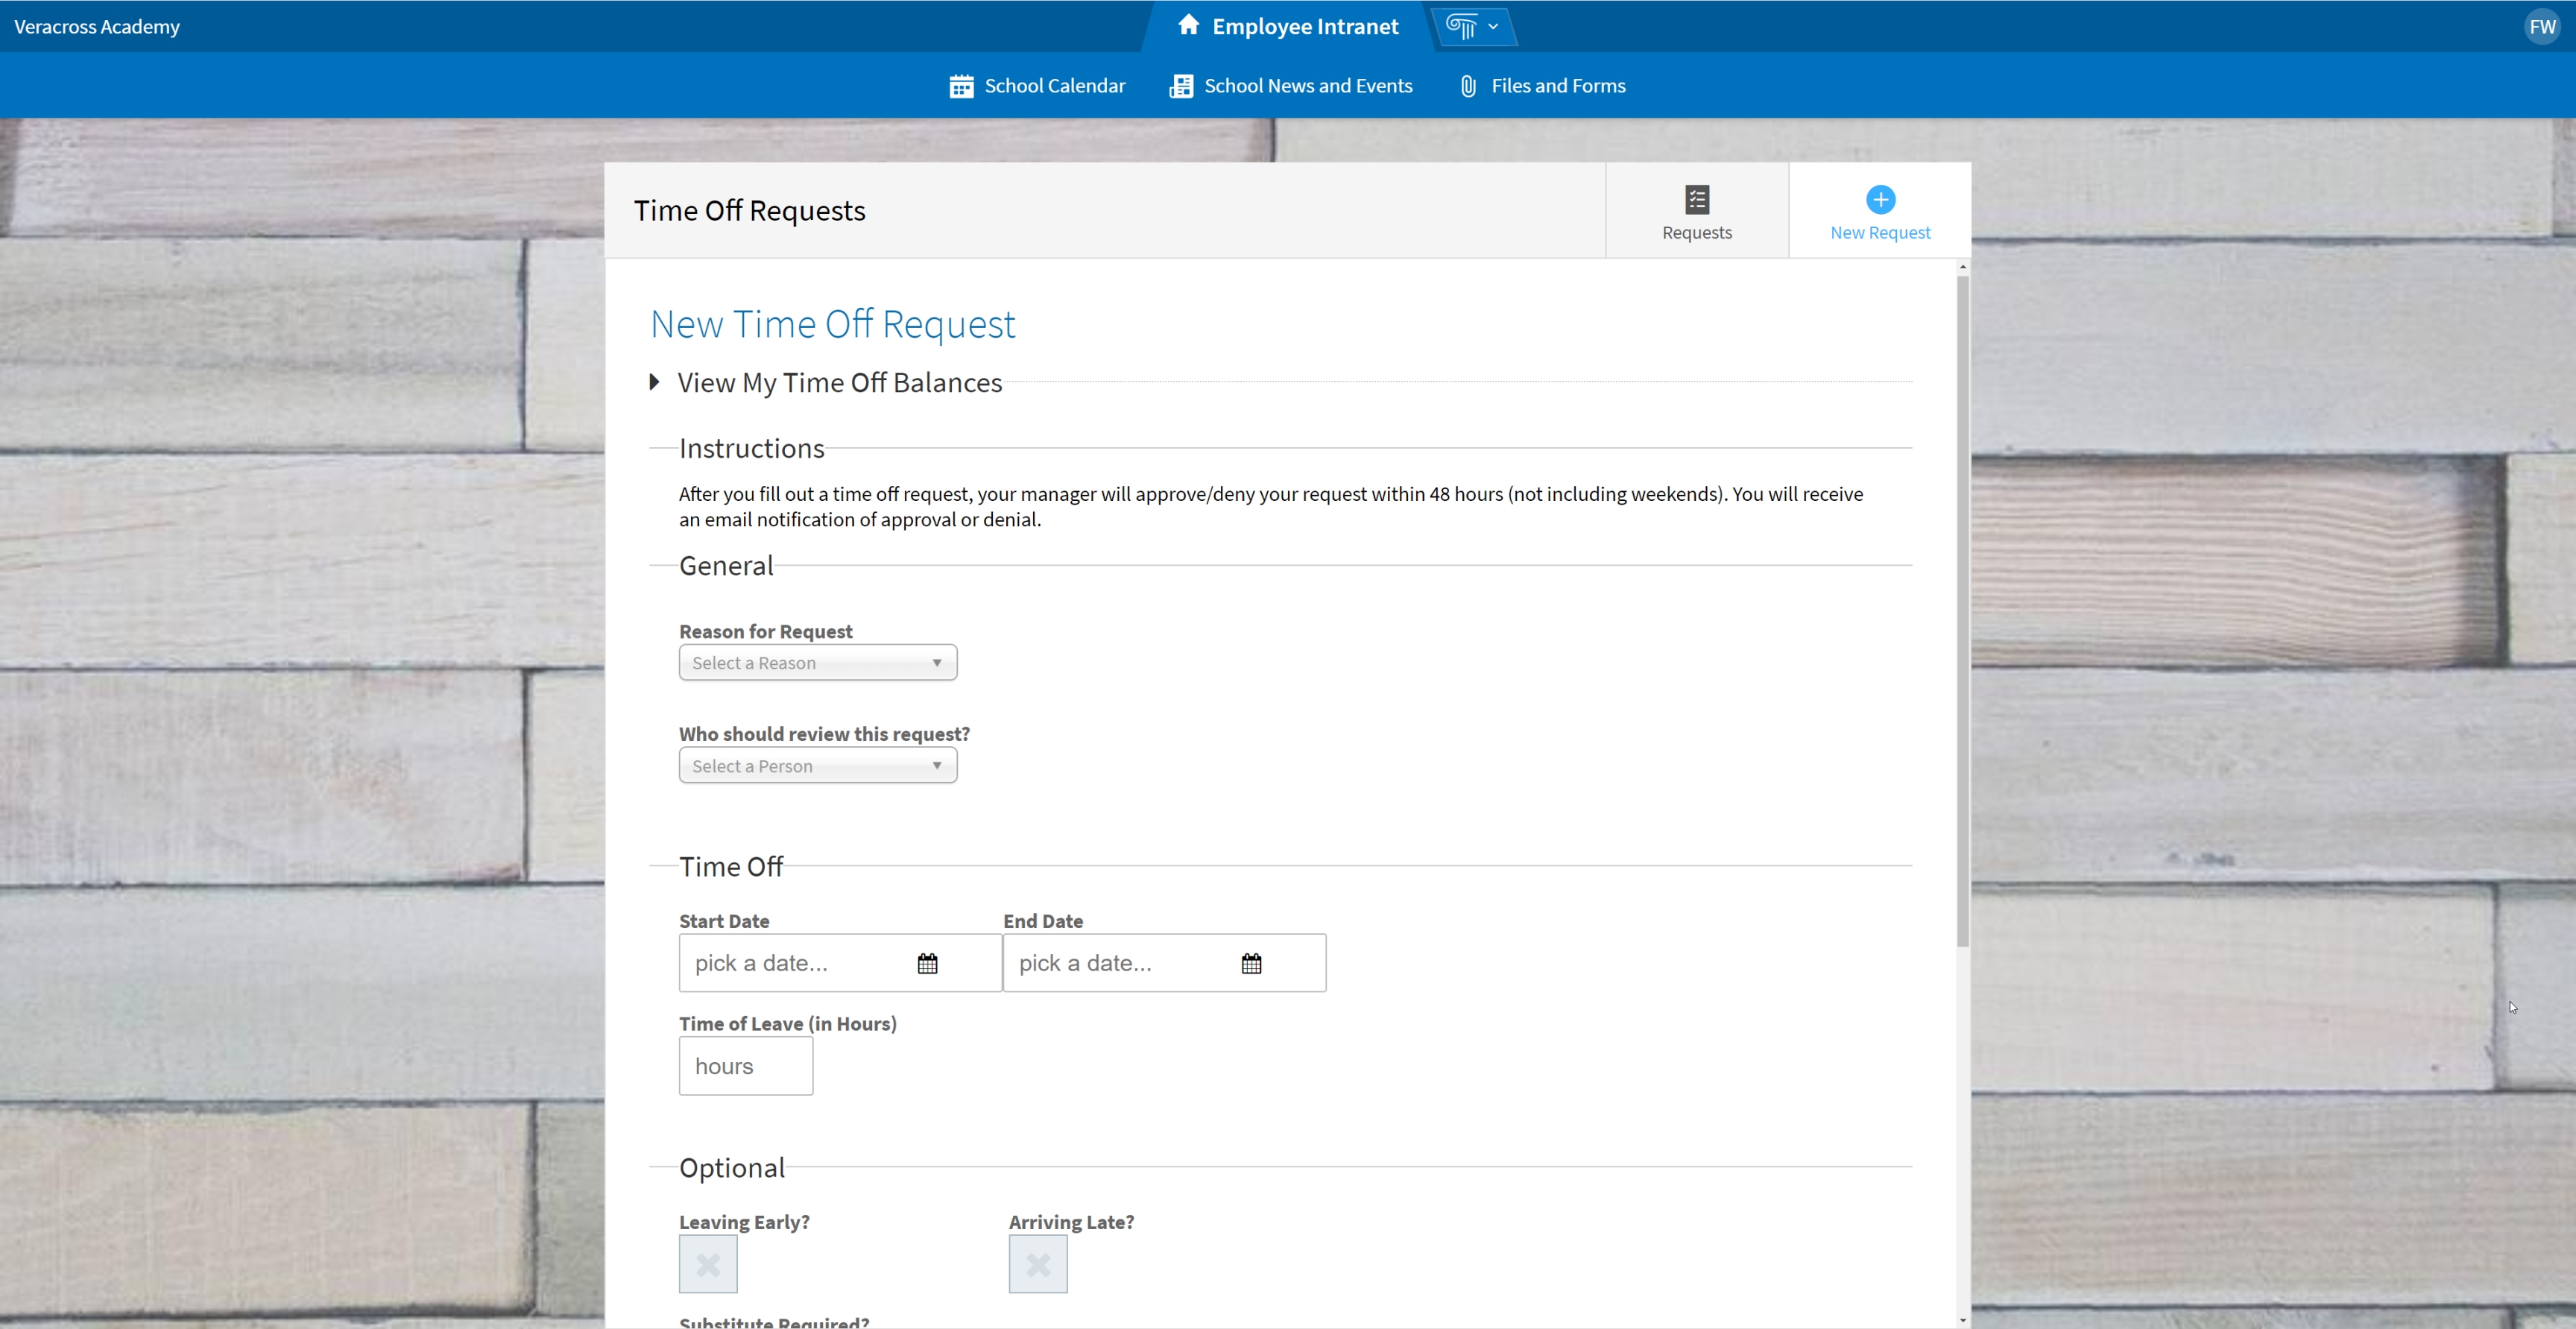Open the Start Date calendar picker
Image resolution: width=2576 pixels, height=1329 pixels.
pyautogui.click(x=927, y=963)
